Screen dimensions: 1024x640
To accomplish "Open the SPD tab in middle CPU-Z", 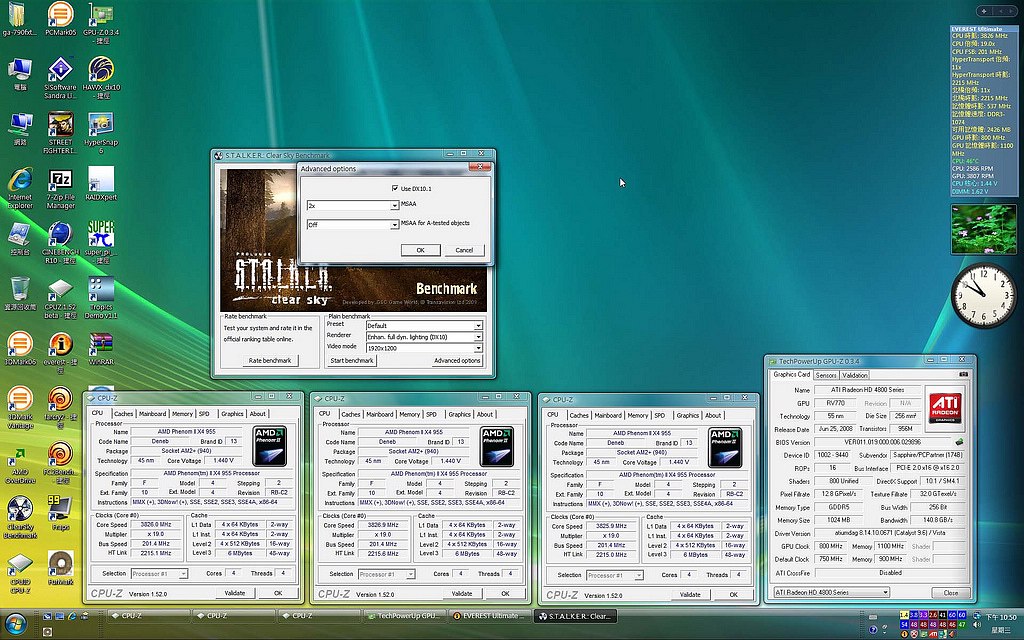I will coord(432,414).
